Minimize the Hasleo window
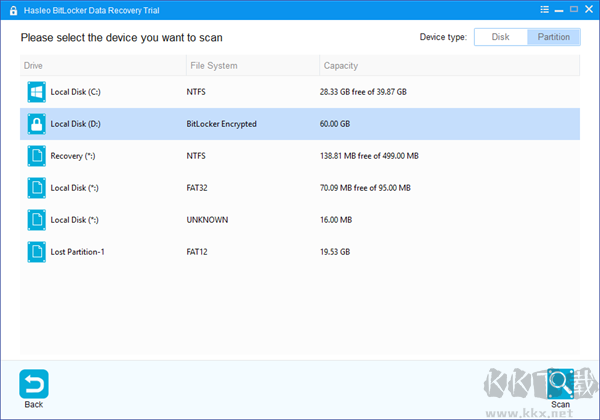This screenshot has height=420, width=600. 559,10
